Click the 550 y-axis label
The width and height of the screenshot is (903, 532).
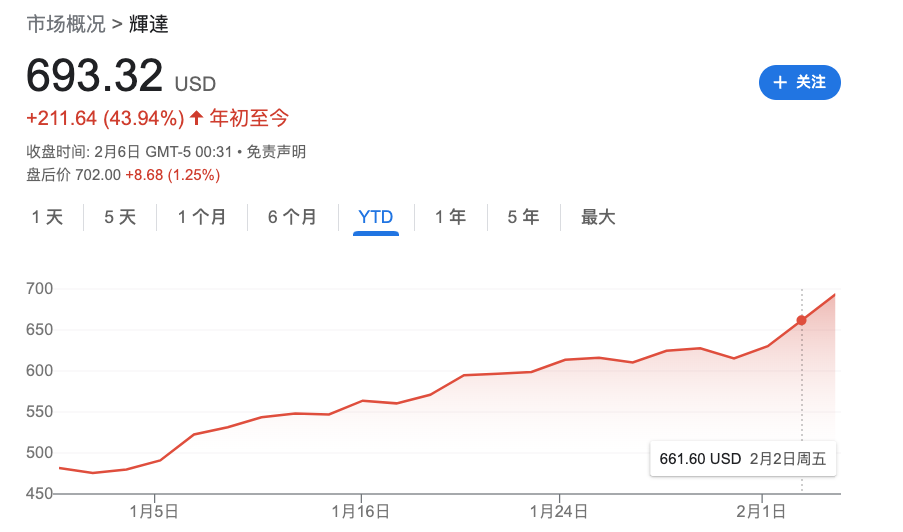point(39,412)
